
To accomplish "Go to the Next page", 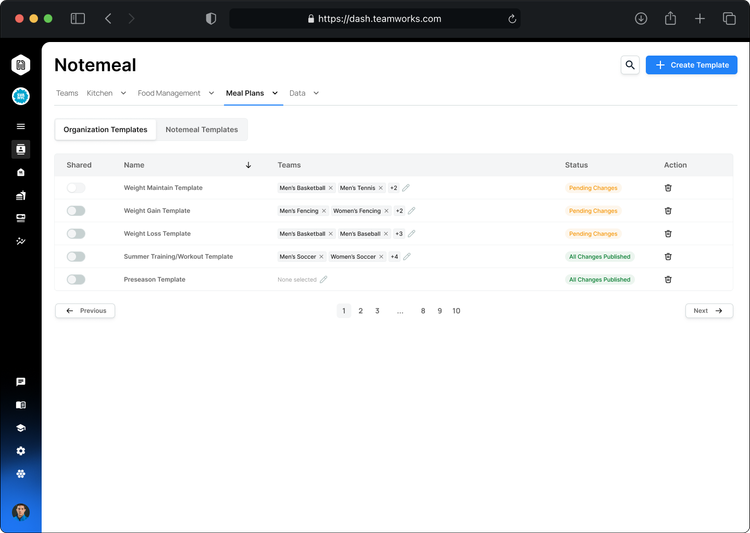I will [x=709, y=311].
